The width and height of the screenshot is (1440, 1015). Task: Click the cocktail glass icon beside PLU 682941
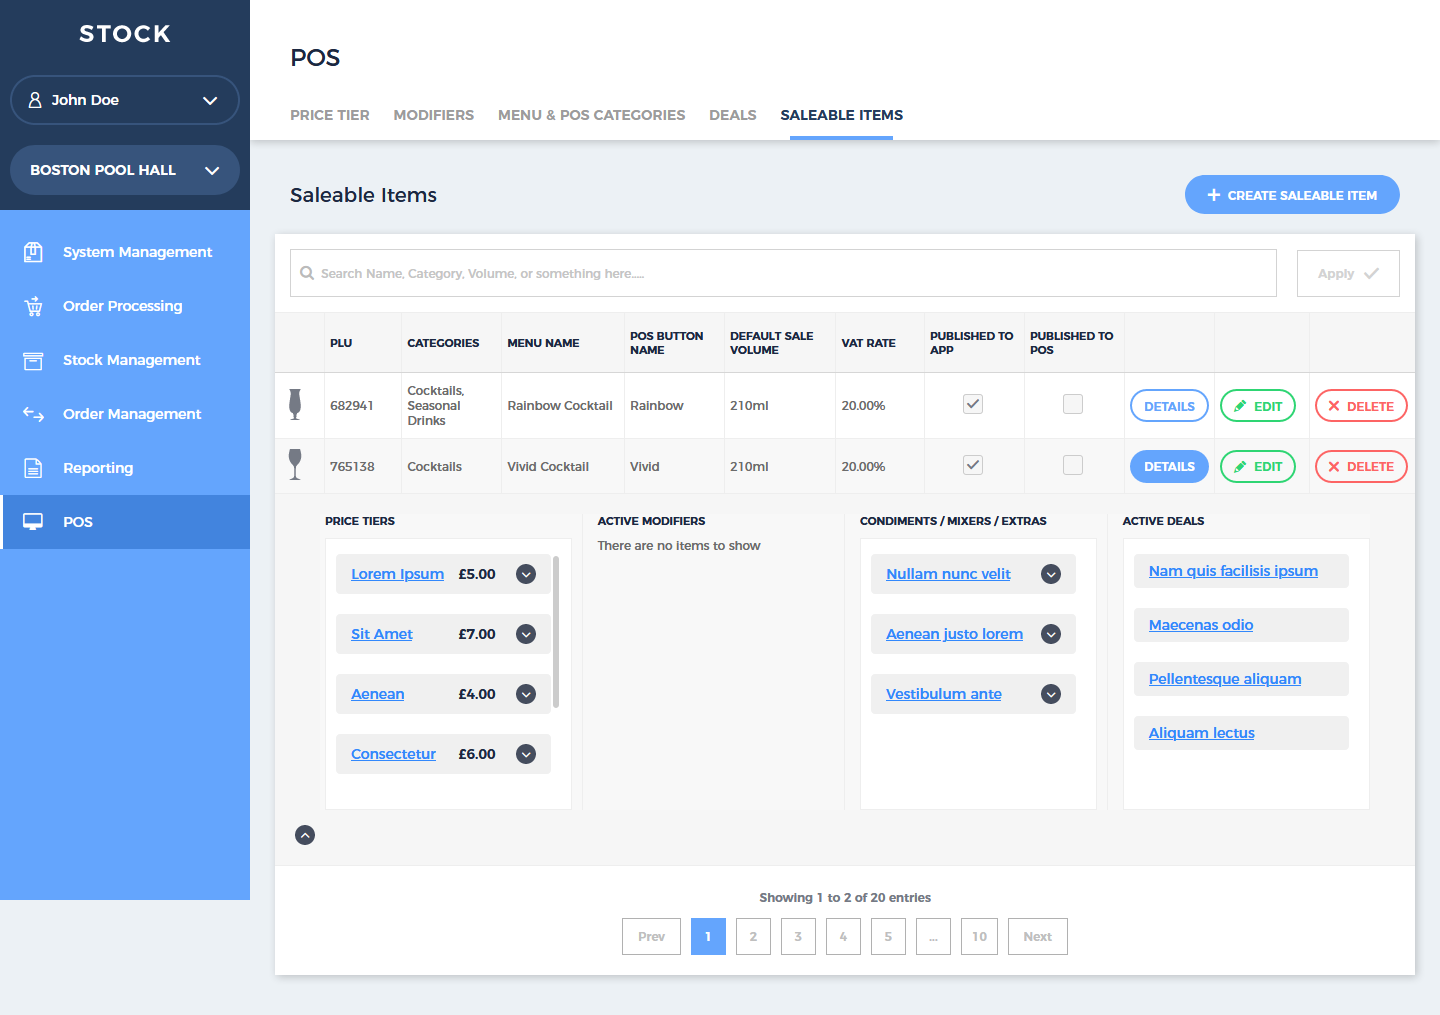click(x=295, y=404)
